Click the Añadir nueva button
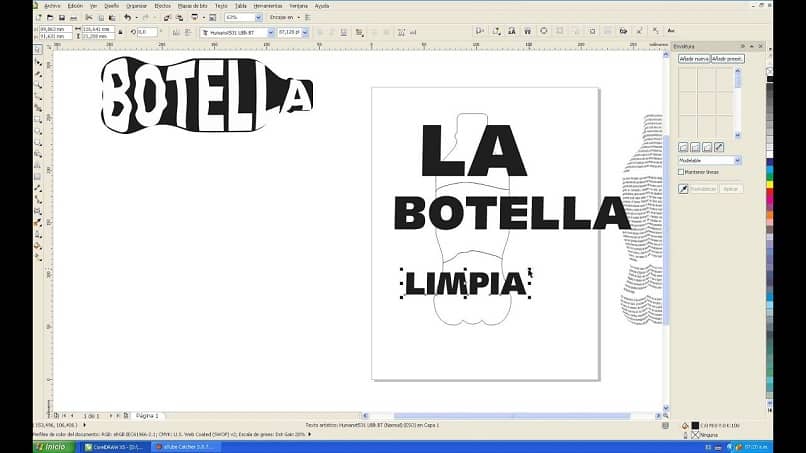The height and width of the screenshot is (453, 806). [694, 59]
